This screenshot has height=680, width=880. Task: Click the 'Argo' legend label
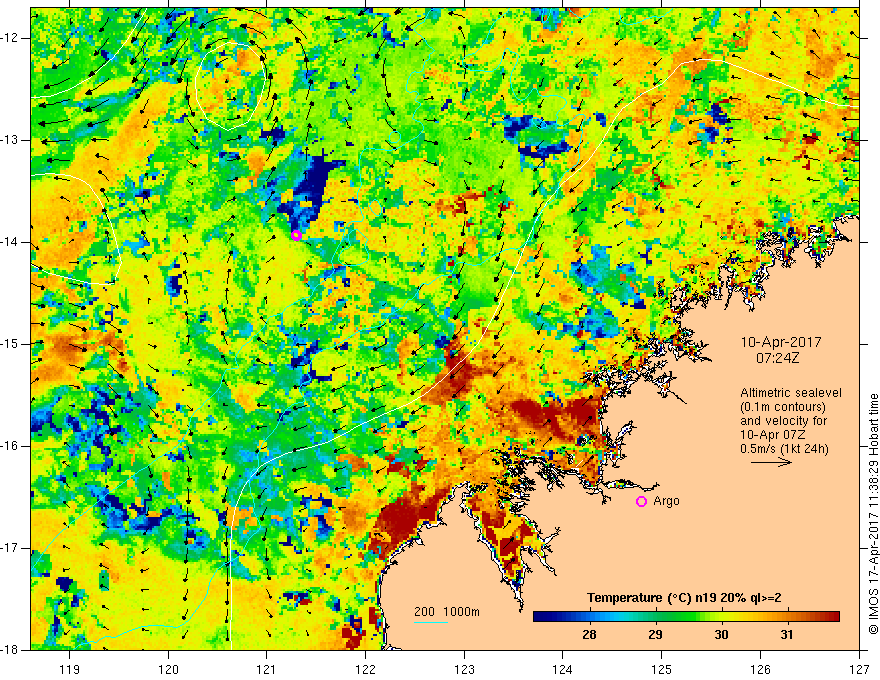pyautogui.click(x=666, y=501)
